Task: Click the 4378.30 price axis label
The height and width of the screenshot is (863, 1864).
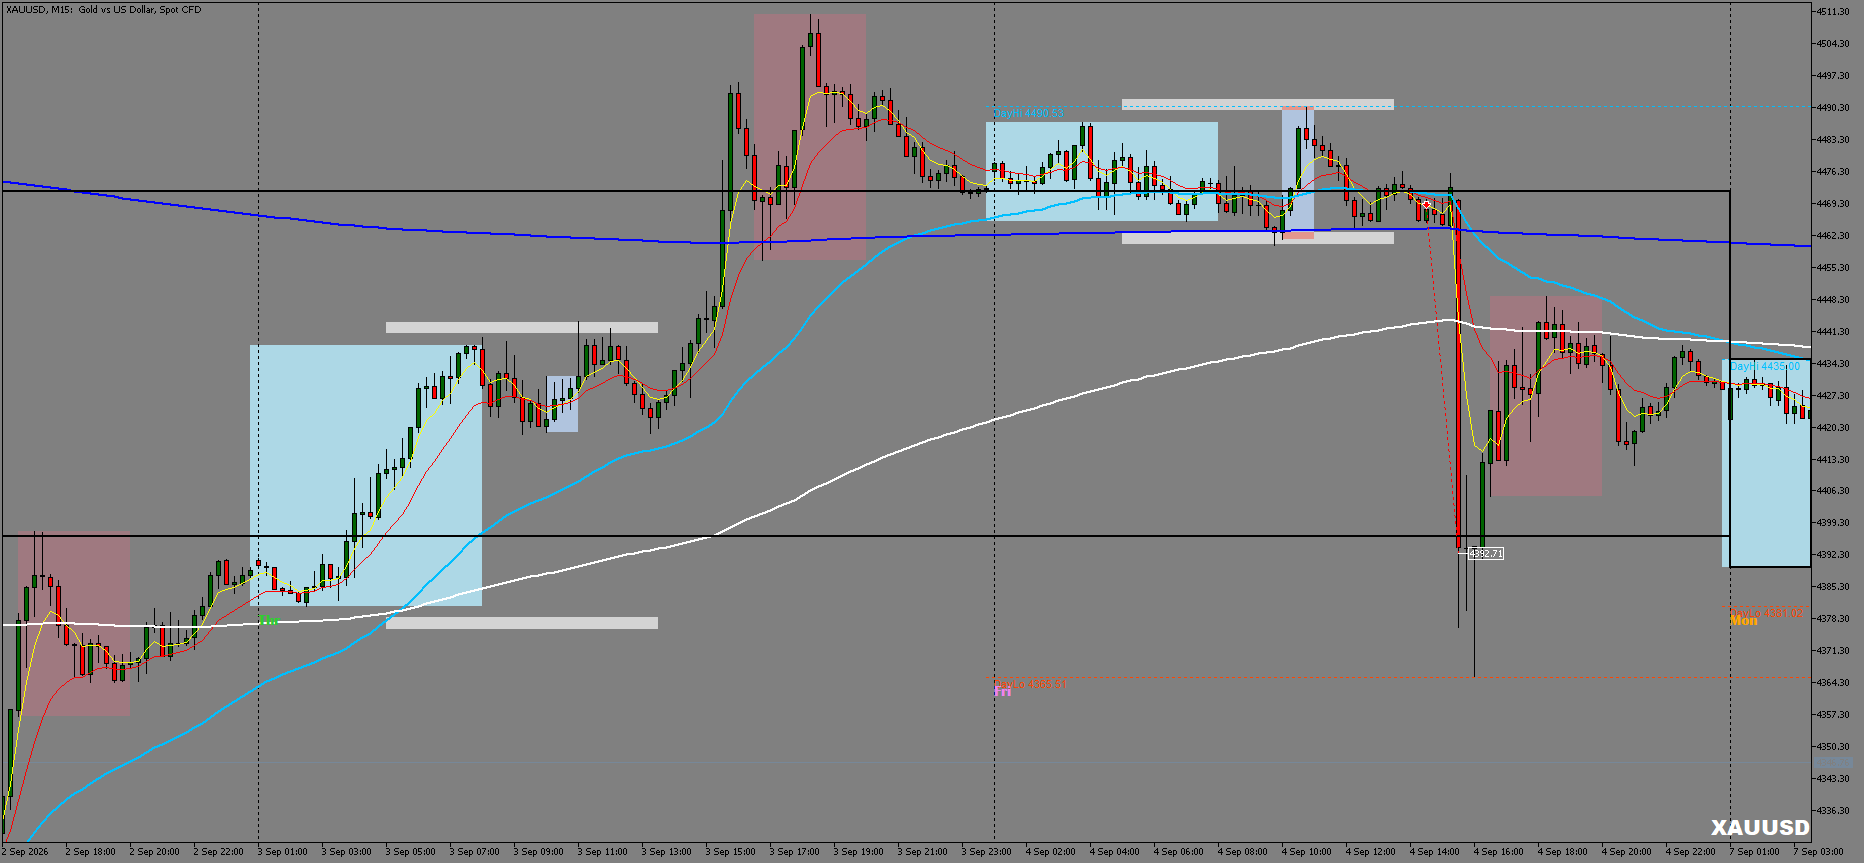Action: pos(1834,619)
